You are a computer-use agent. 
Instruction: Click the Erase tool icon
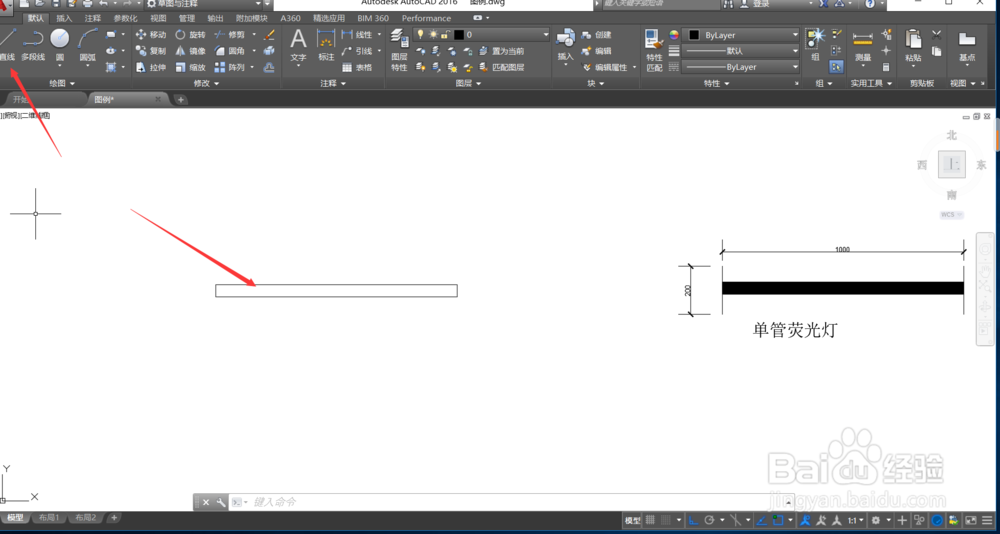tap(269, 34)
